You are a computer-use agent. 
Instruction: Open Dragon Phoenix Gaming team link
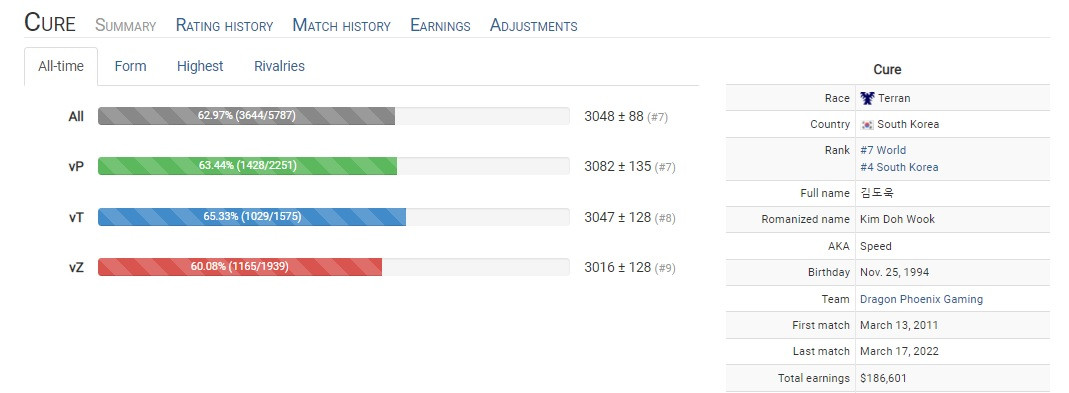(922, 299)
